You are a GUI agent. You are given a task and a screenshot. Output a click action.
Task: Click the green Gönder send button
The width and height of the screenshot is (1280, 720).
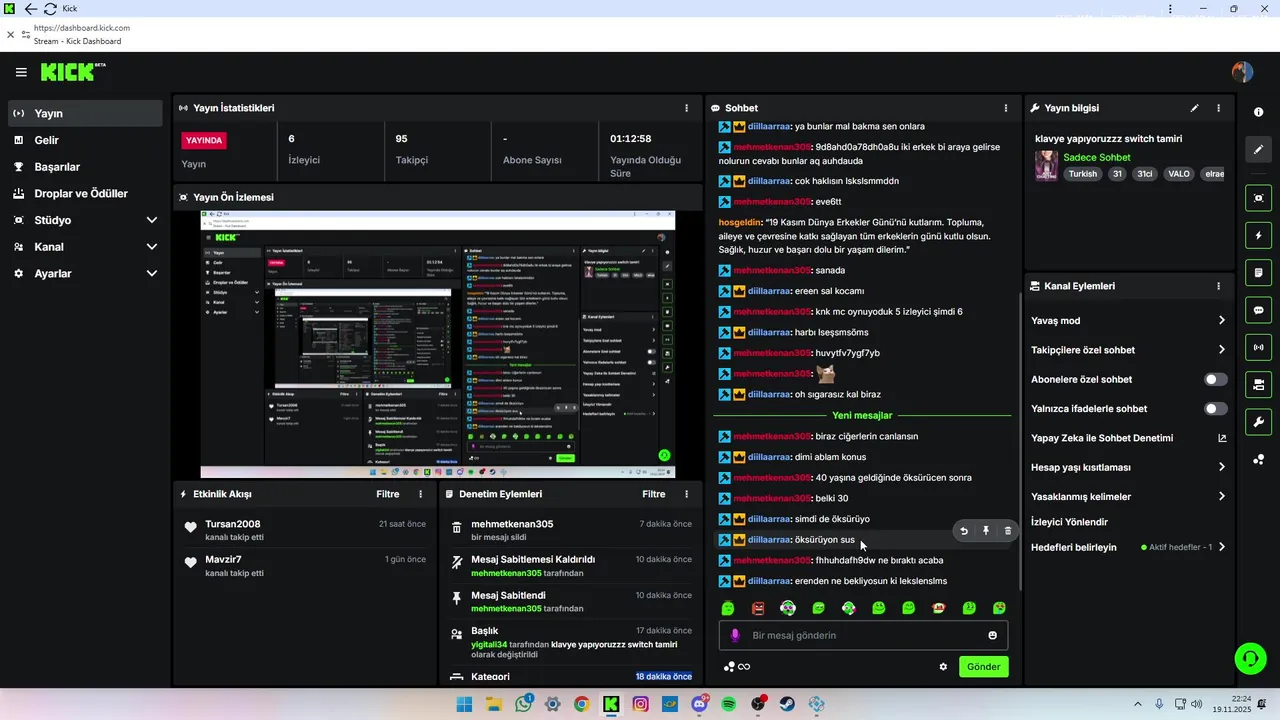coord(984,667)
